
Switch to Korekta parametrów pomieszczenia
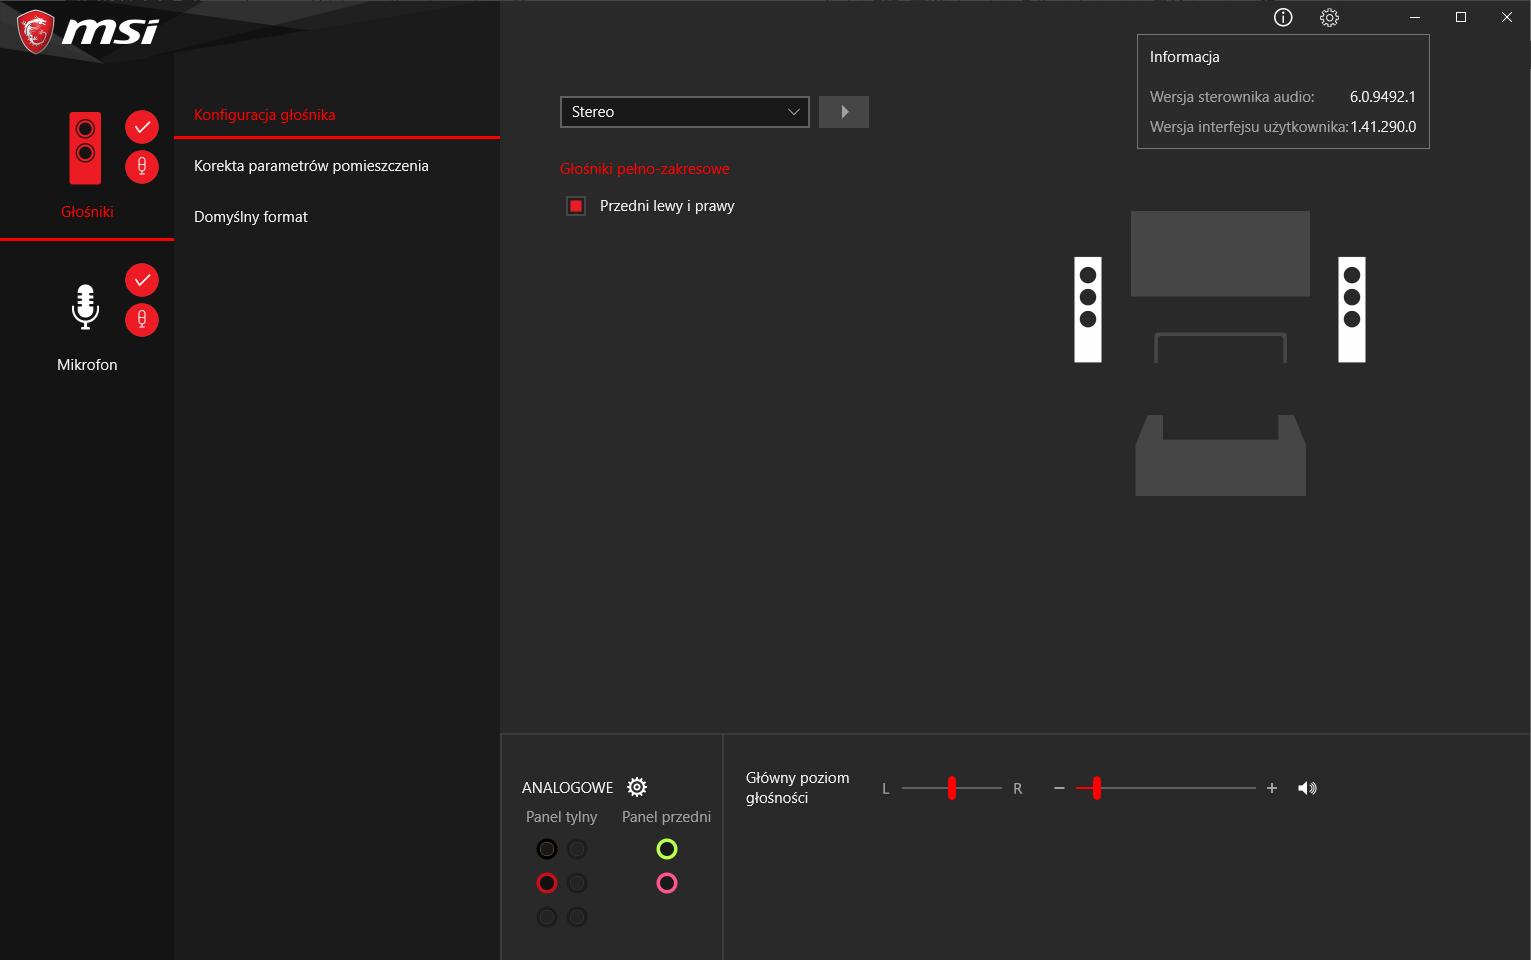(x=310, y=165)
